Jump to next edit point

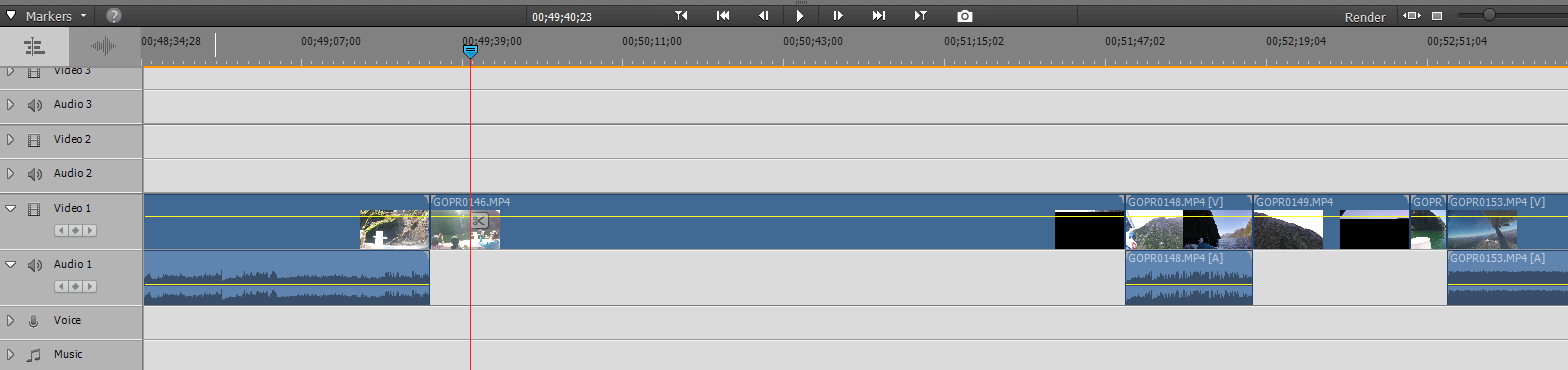tap(879, 16)
